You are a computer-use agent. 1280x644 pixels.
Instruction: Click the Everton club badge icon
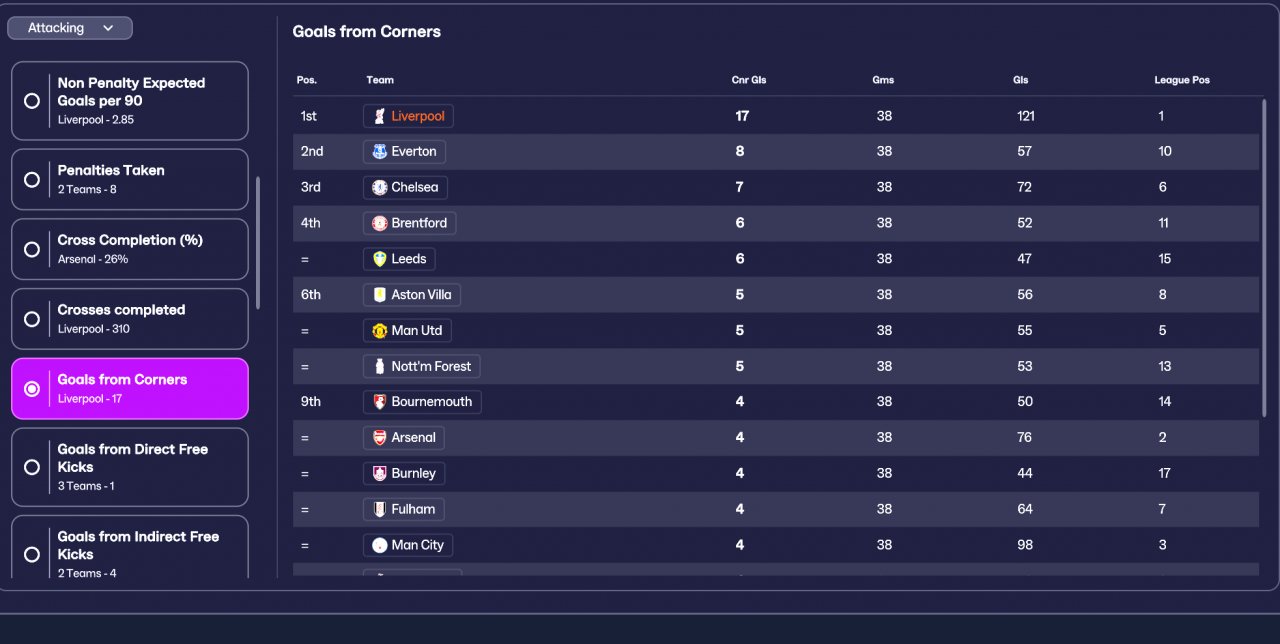click(x=379, y=152)
